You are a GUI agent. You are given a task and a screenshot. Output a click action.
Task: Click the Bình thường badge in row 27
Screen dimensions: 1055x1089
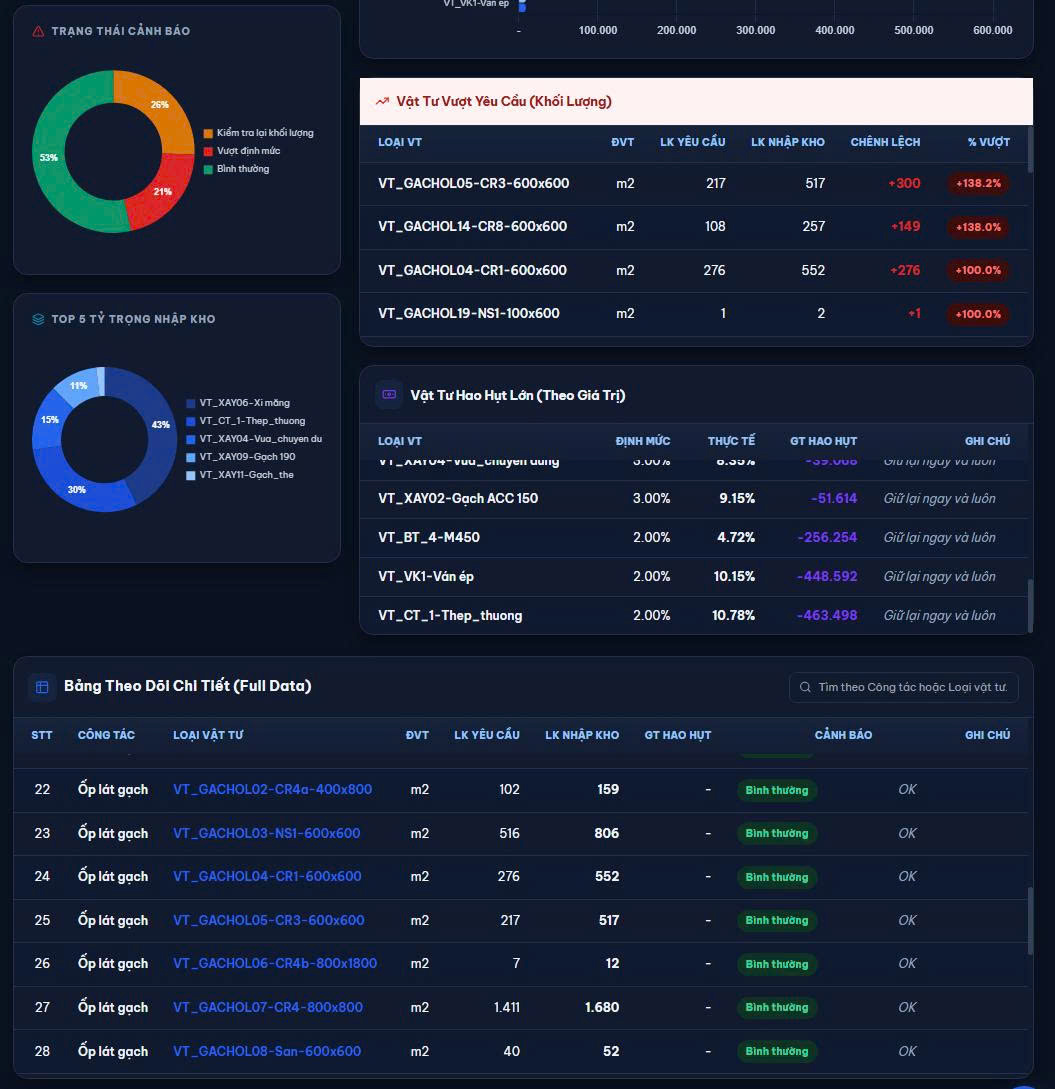click(x=776, y=1008)
